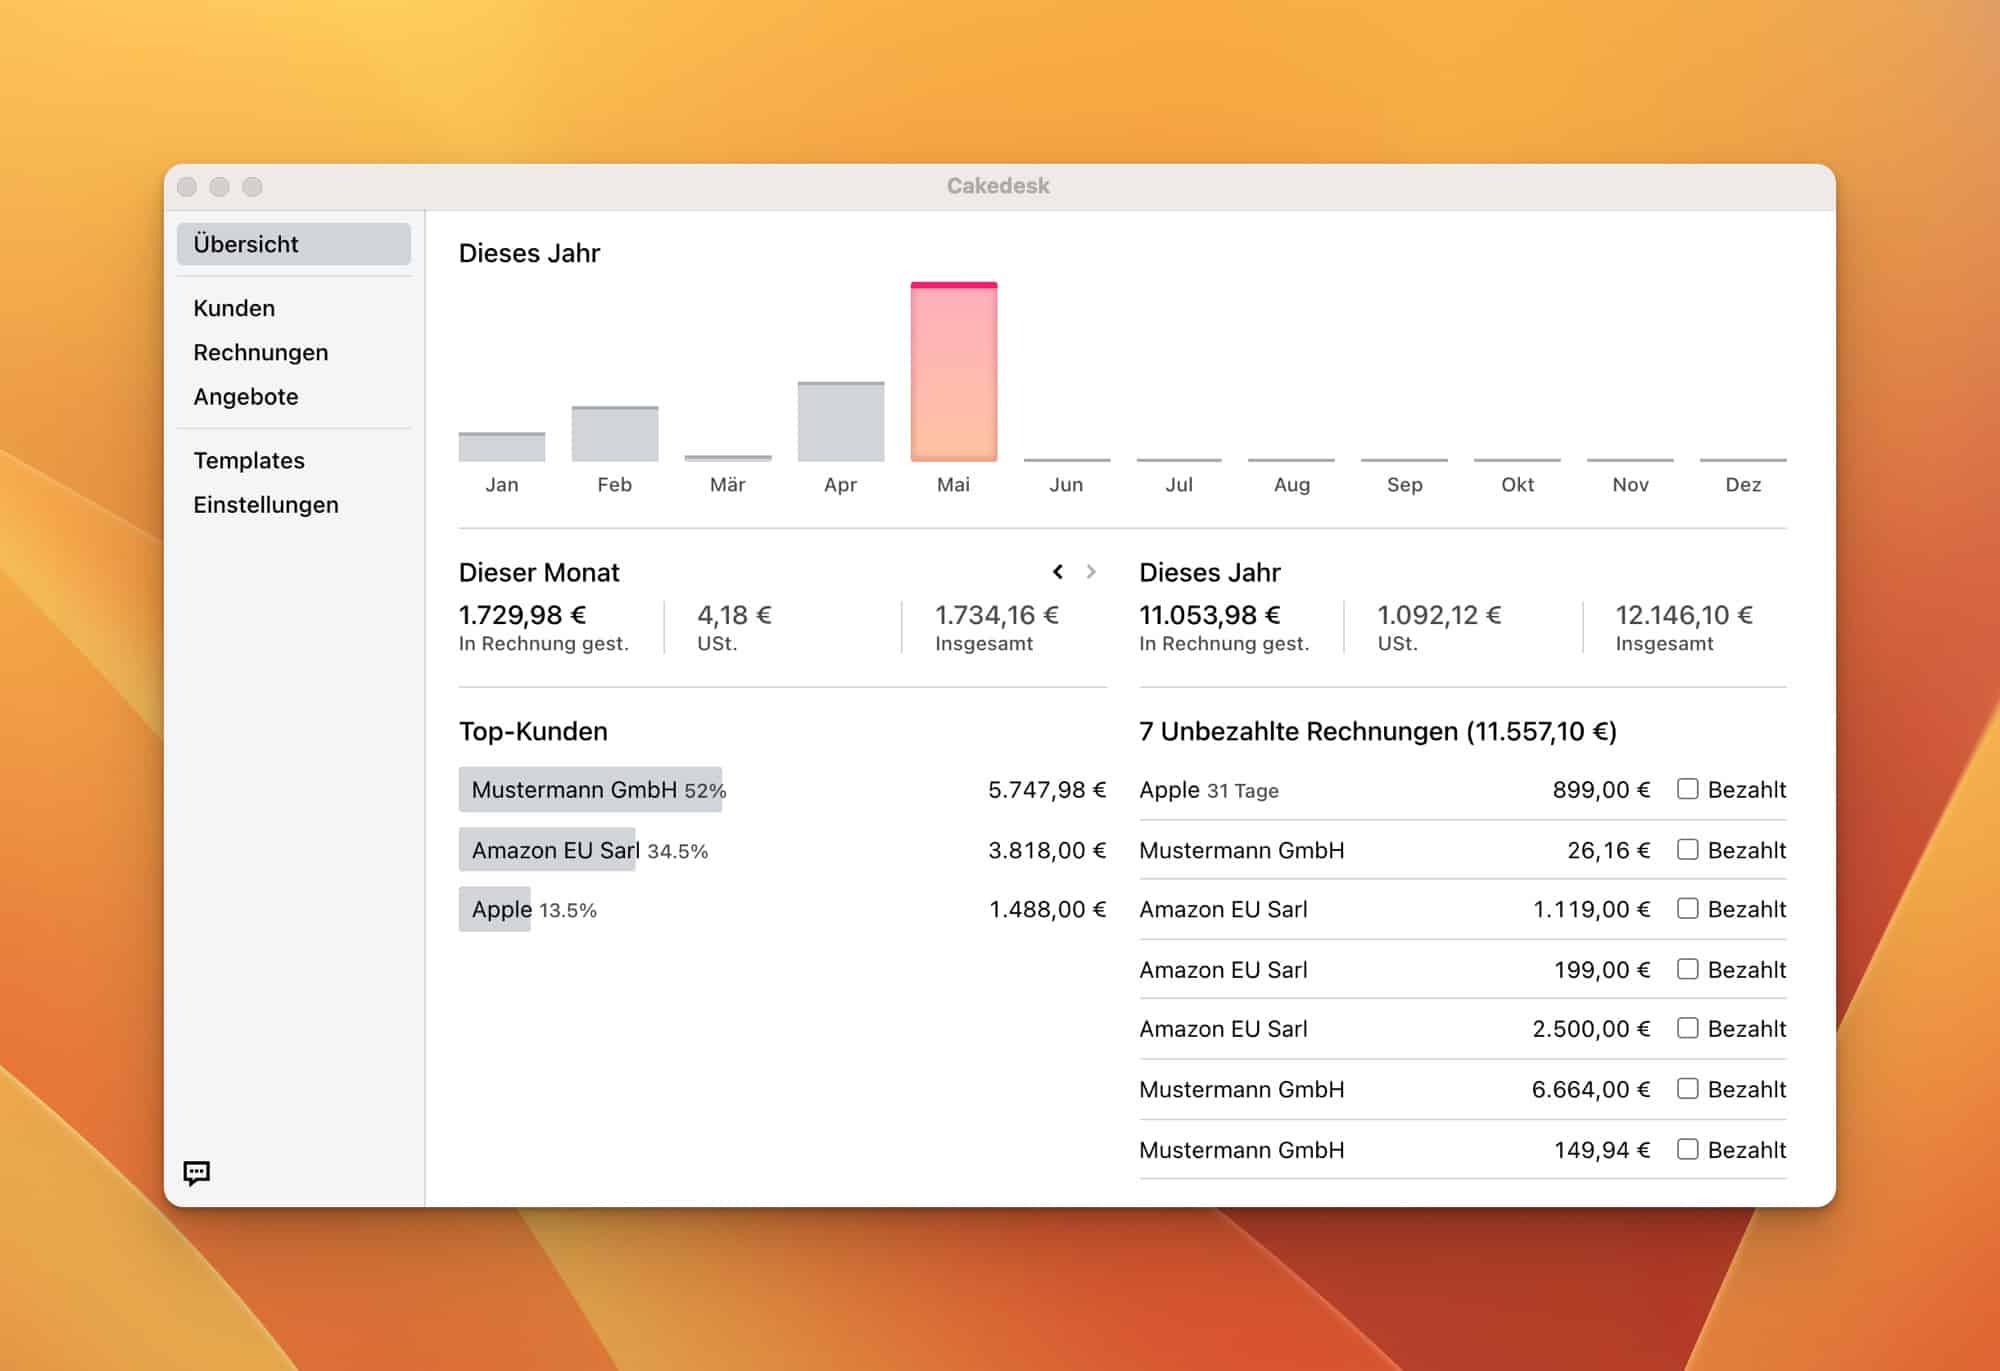This screenshot has width=2000, height=1371.
Task: Open the Kunden section
Action: [234, 308]
